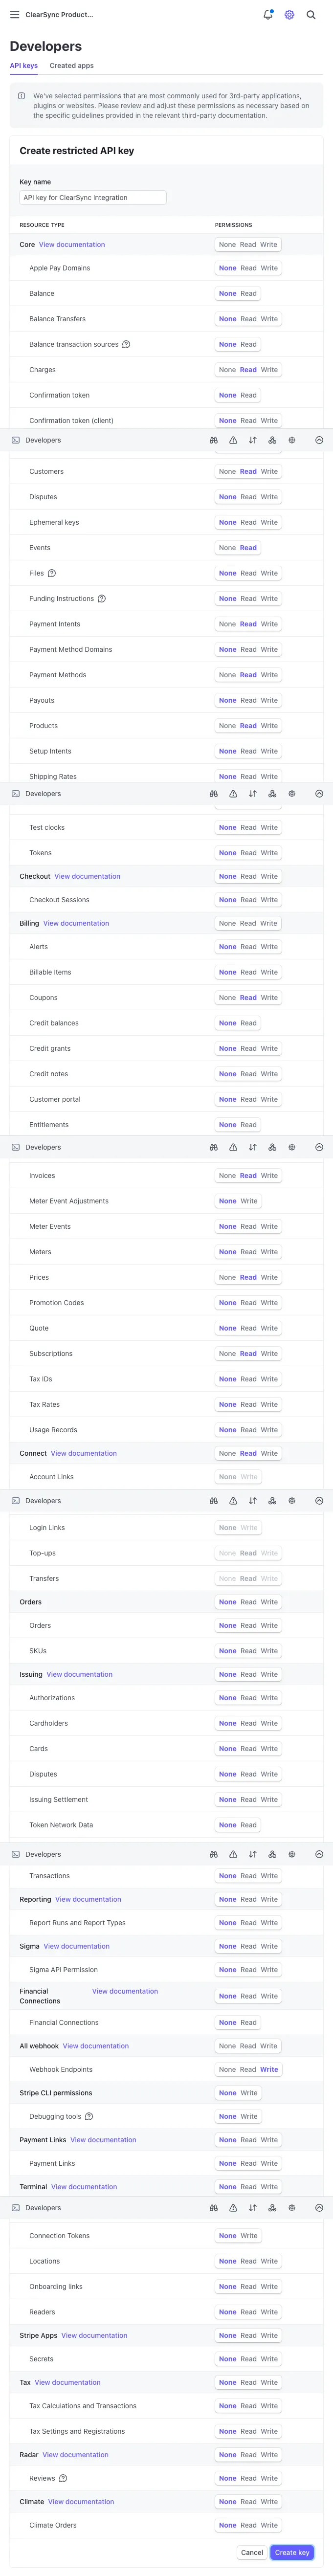Select the API keys tab
Viewport: 333px width, 2576px height.
pyautogui.click(x=24, y=66)
